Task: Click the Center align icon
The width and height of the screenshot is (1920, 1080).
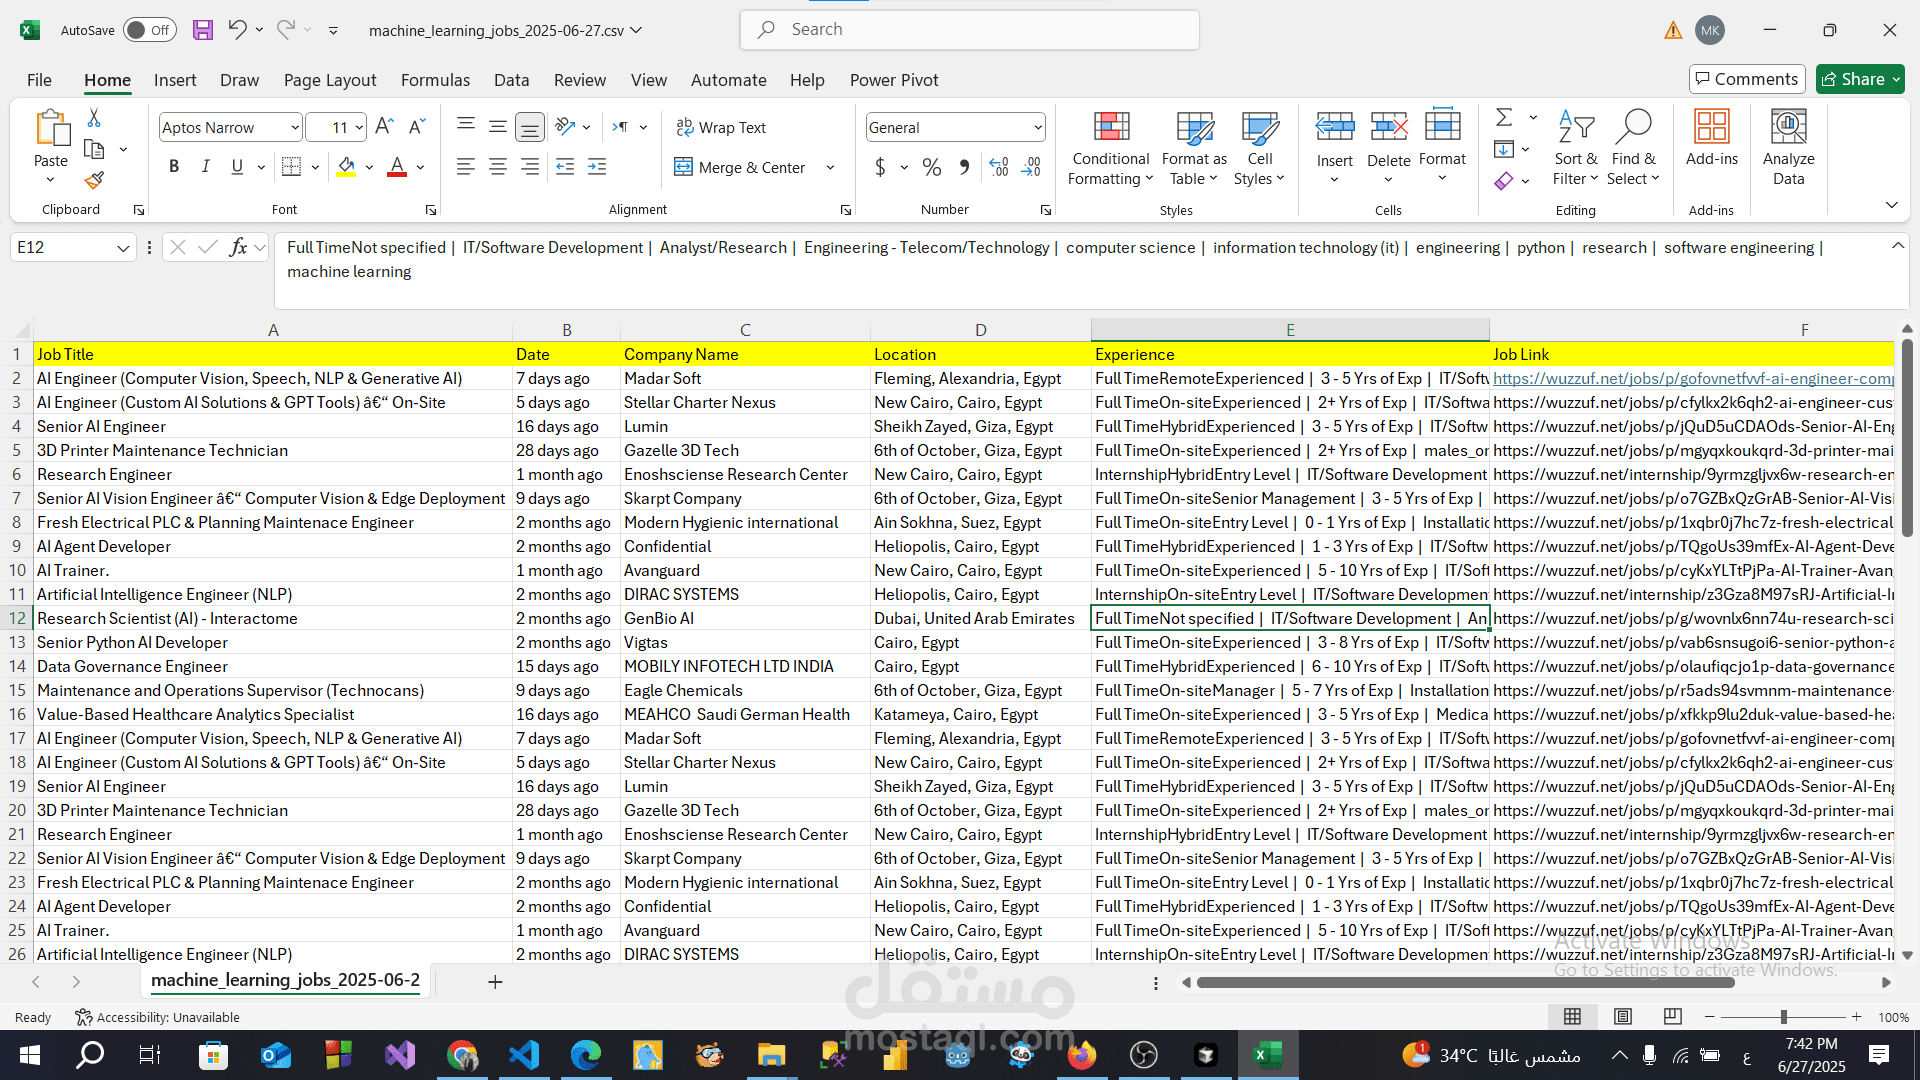Action: click(497, 167)
